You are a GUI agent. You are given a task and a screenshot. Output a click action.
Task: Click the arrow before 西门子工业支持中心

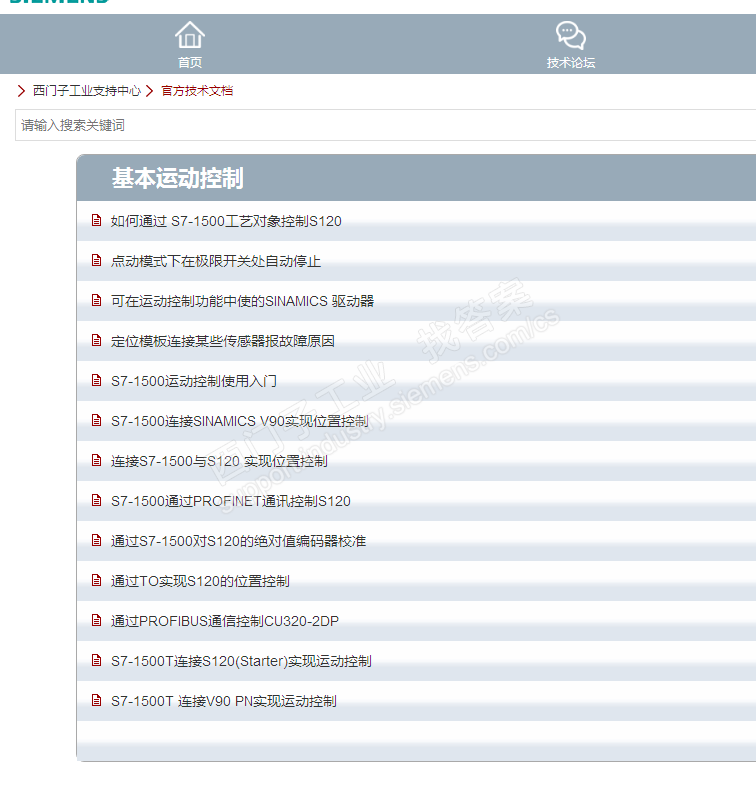coord(21,91)
